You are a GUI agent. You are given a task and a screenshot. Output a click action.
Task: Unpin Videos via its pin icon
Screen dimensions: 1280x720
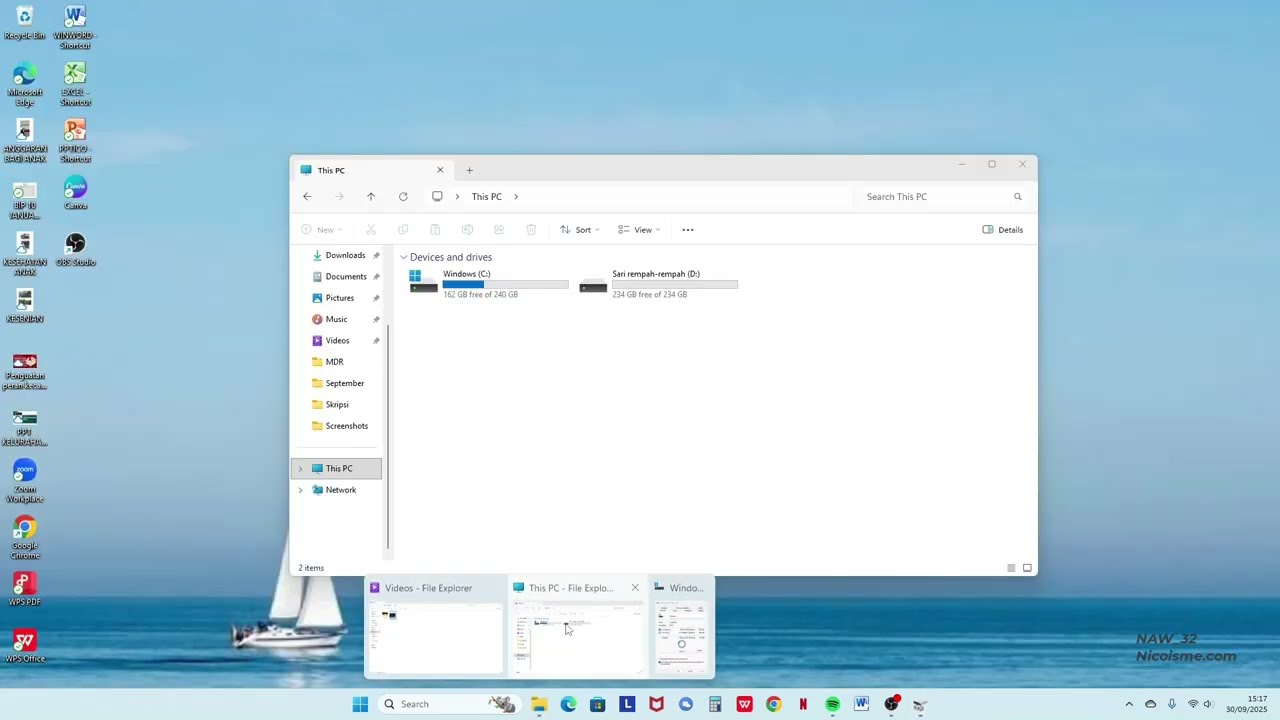click(376, 341)
